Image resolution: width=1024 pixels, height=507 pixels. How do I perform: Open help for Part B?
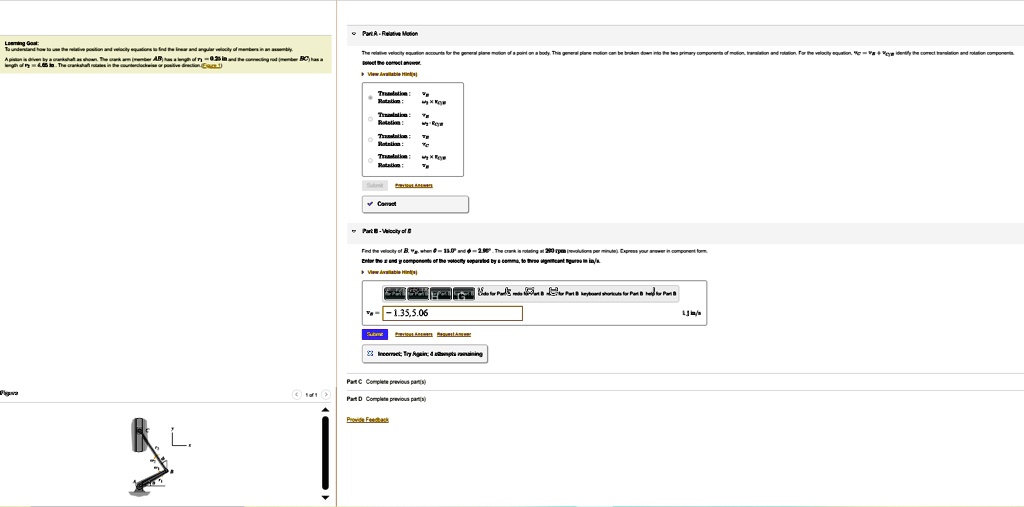pos(661,294)
